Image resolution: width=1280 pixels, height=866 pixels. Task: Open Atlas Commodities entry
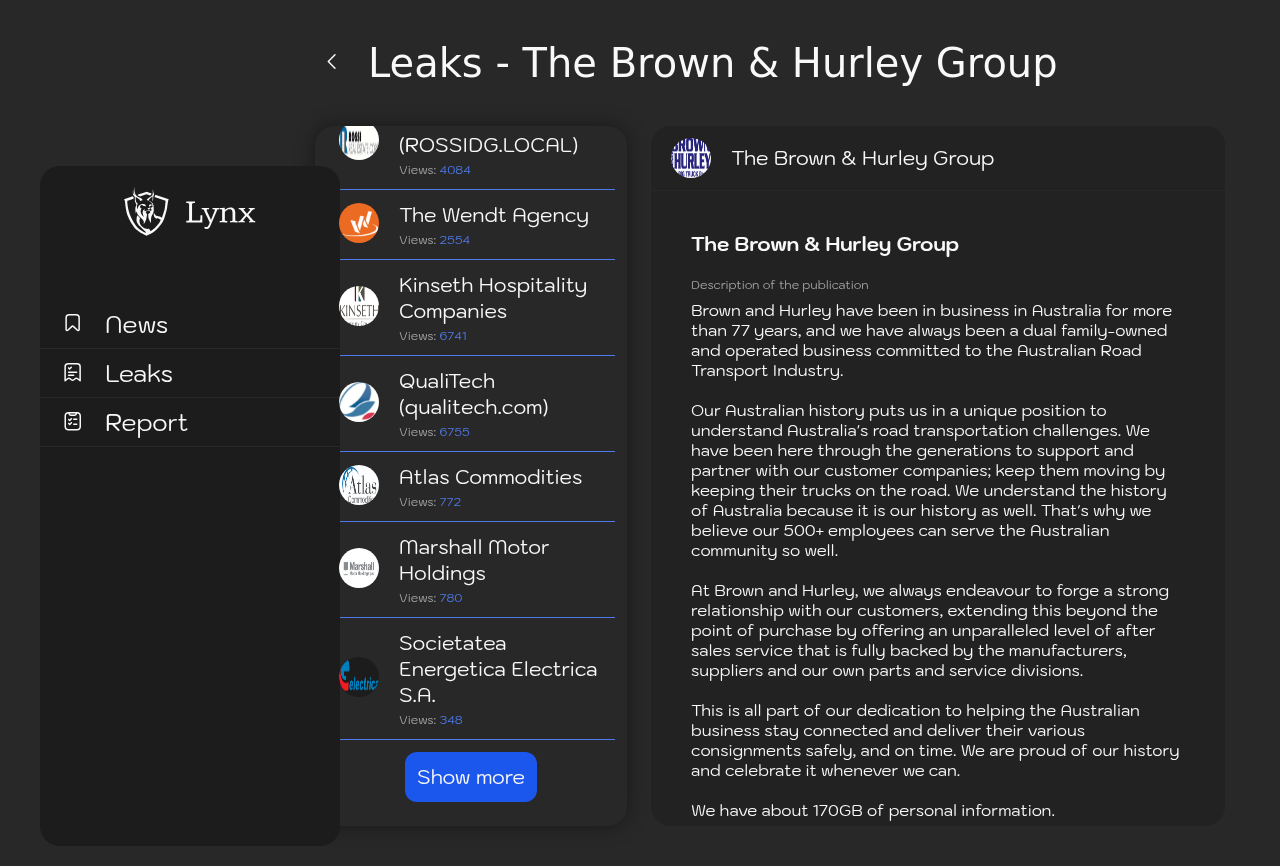[477, 487]
